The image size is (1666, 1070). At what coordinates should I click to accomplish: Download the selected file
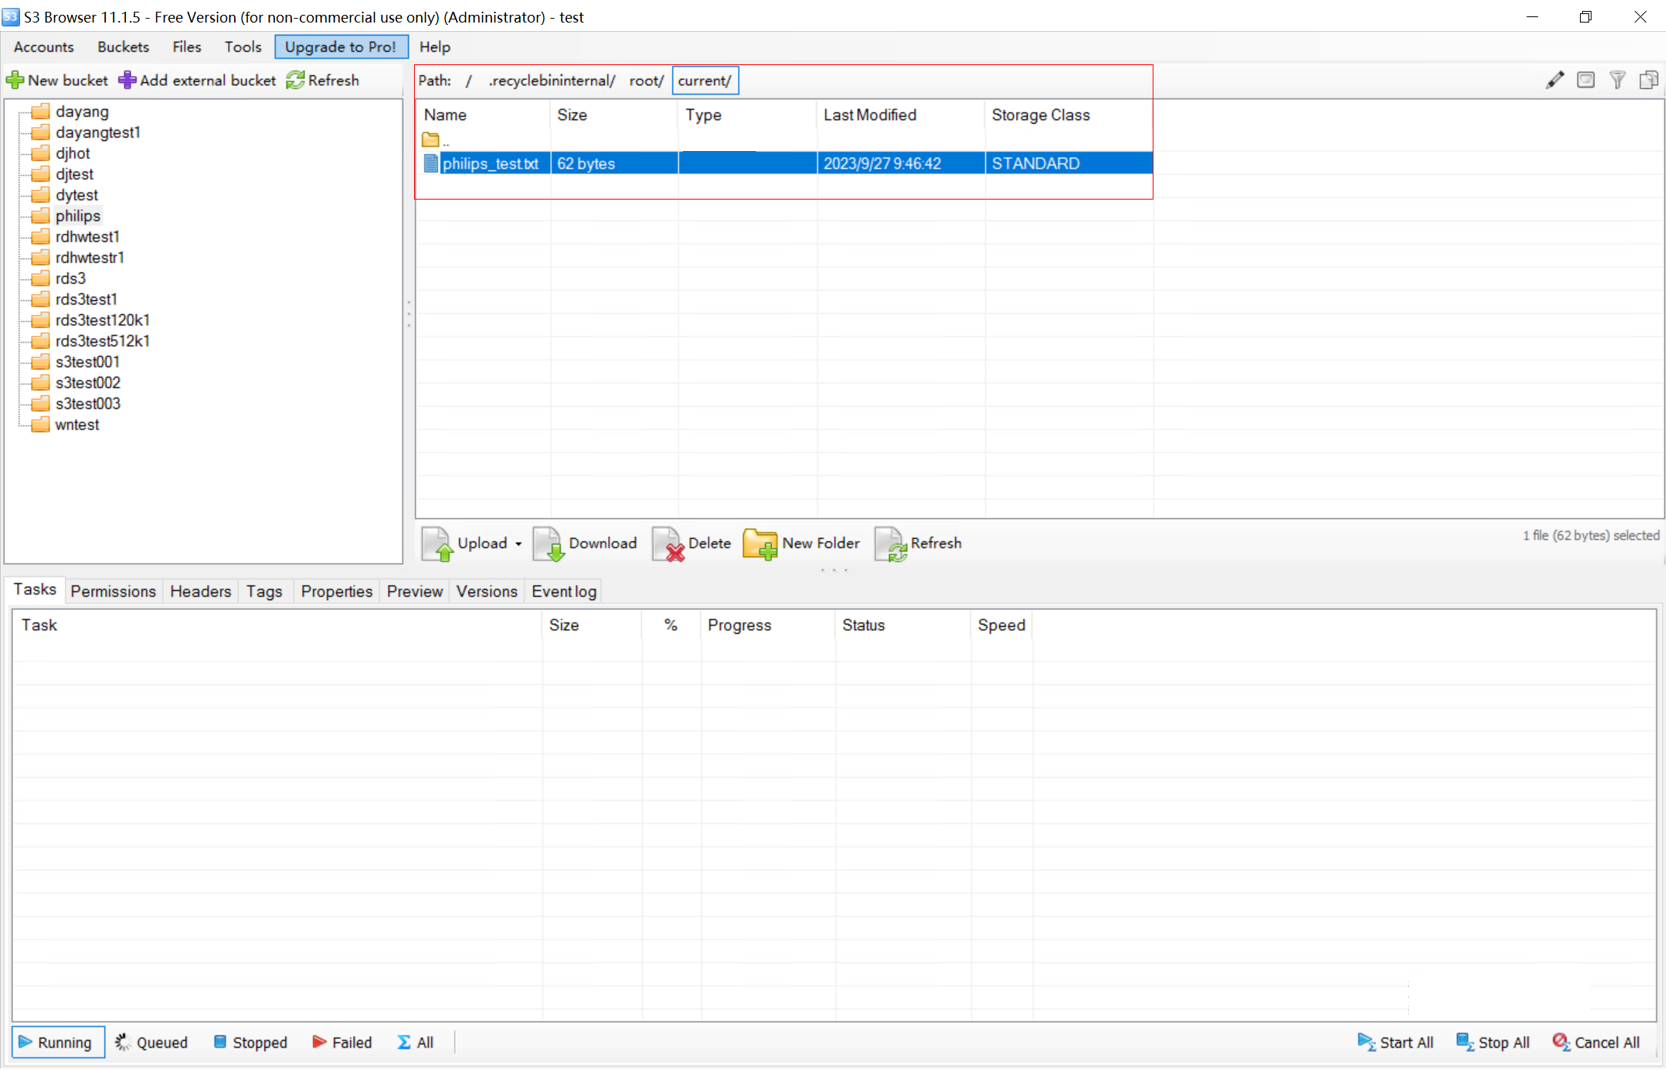point(586,543)
